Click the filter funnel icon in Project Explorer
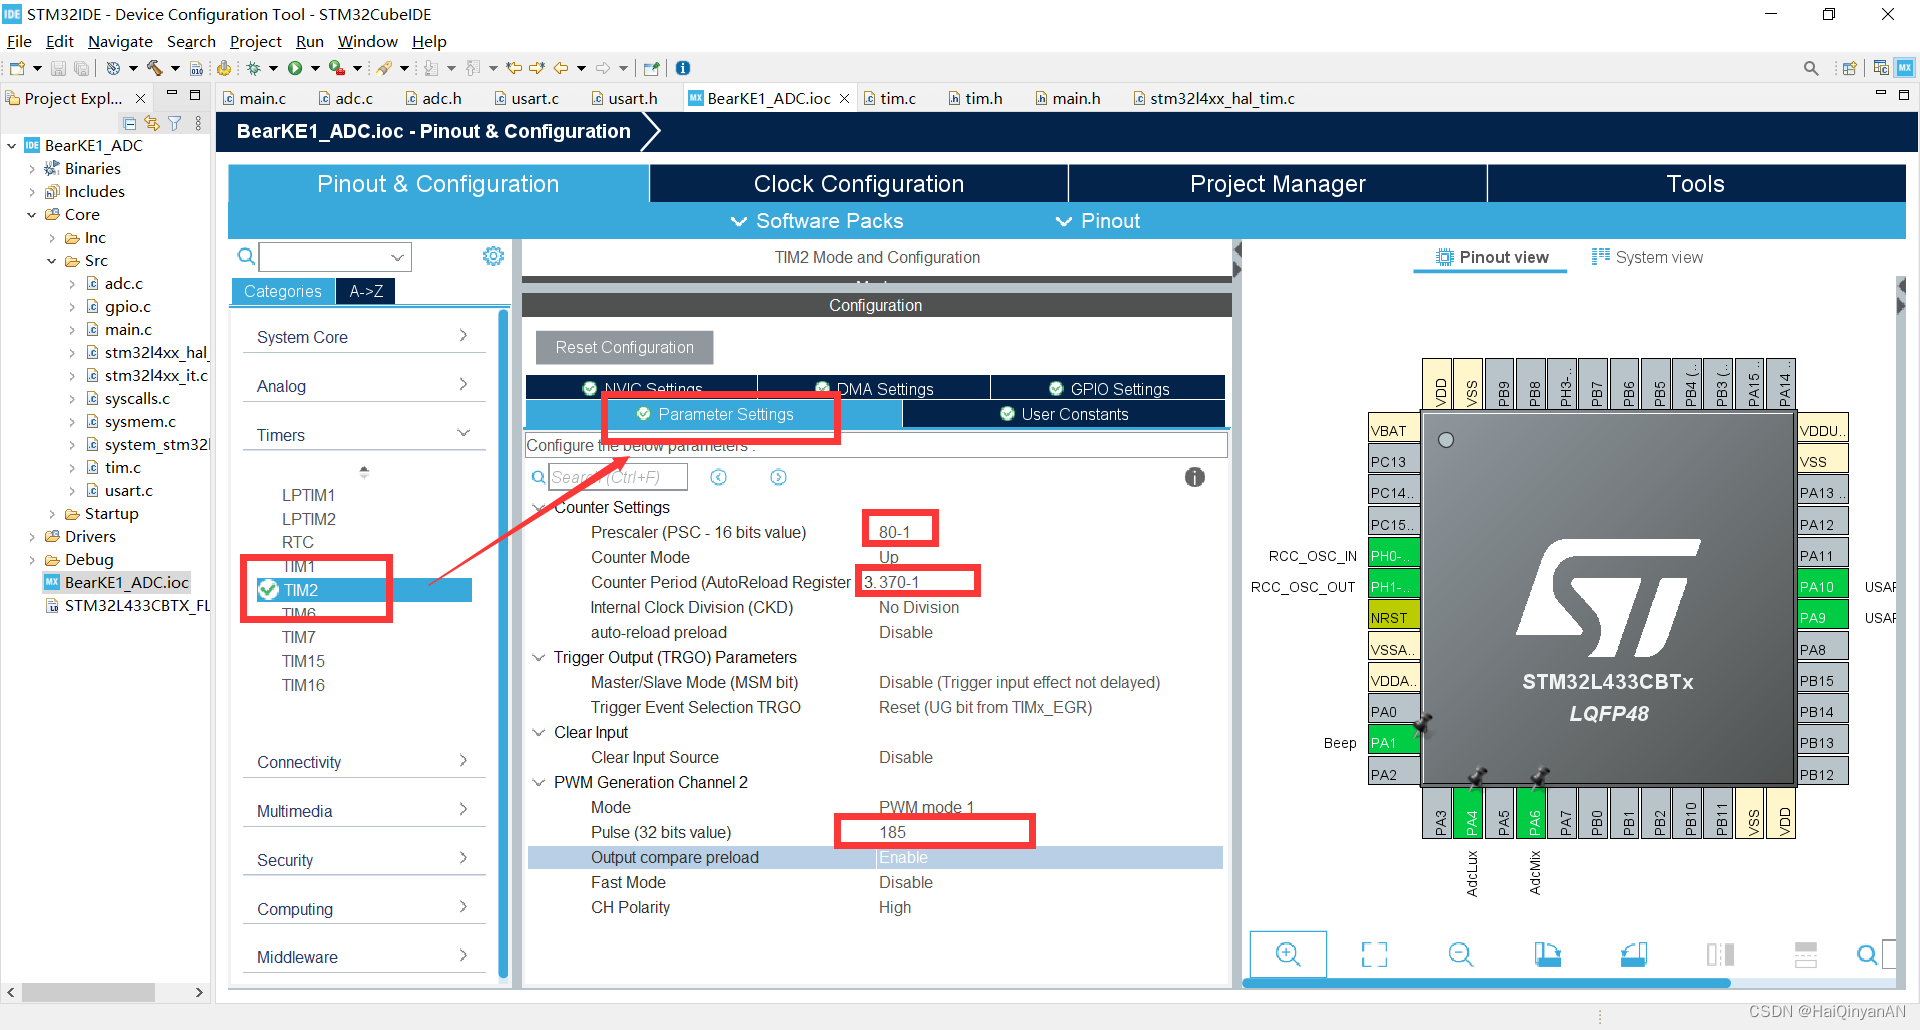The height and width of the screenshot is (1030, 1920). click(x=175, y=123)
